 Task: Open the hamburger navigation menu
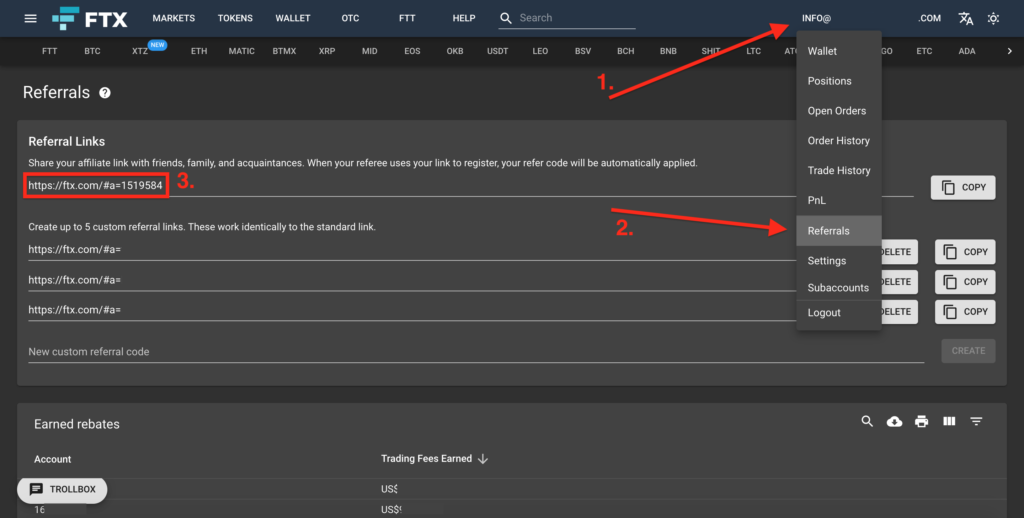coord(31,18)
